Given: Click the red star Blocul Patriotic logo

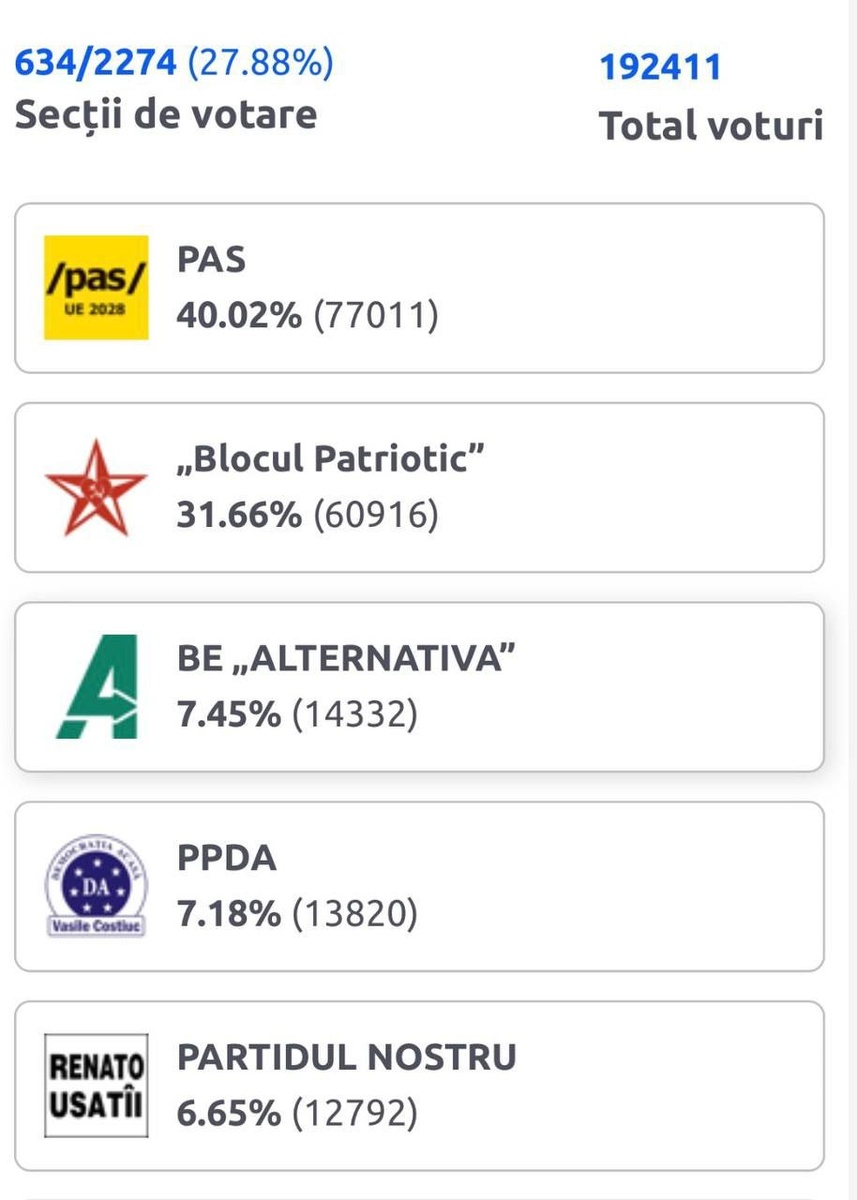Looking at the screenshot, I should pos(96,487).
